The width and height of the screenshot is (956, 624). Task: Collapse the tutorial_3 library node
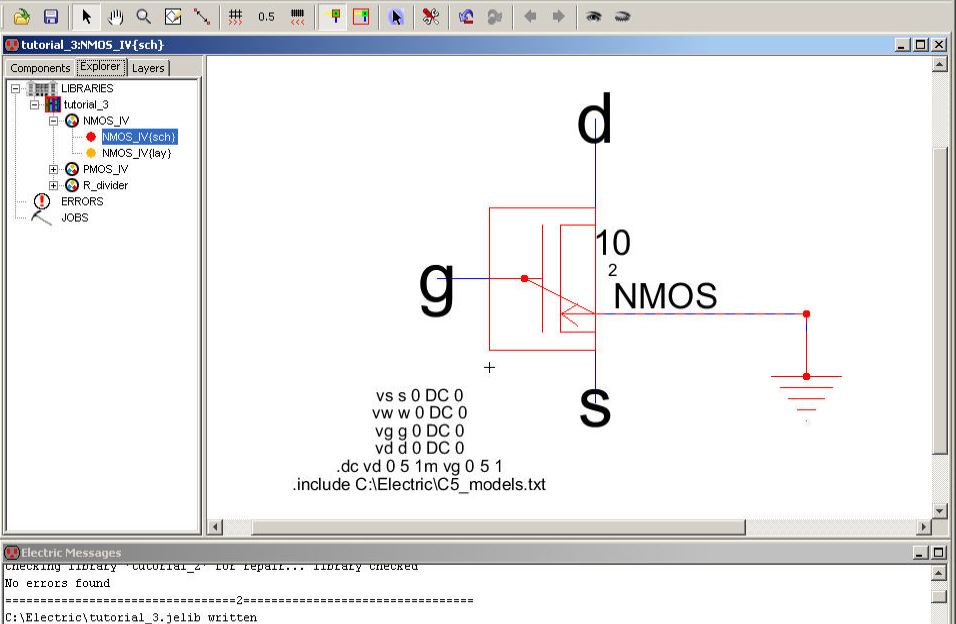(35, 104)
